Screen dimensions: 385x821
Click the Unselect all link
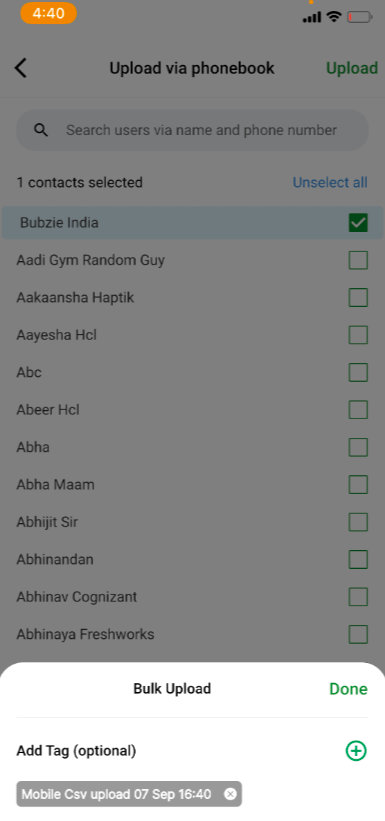pos(330,182)
